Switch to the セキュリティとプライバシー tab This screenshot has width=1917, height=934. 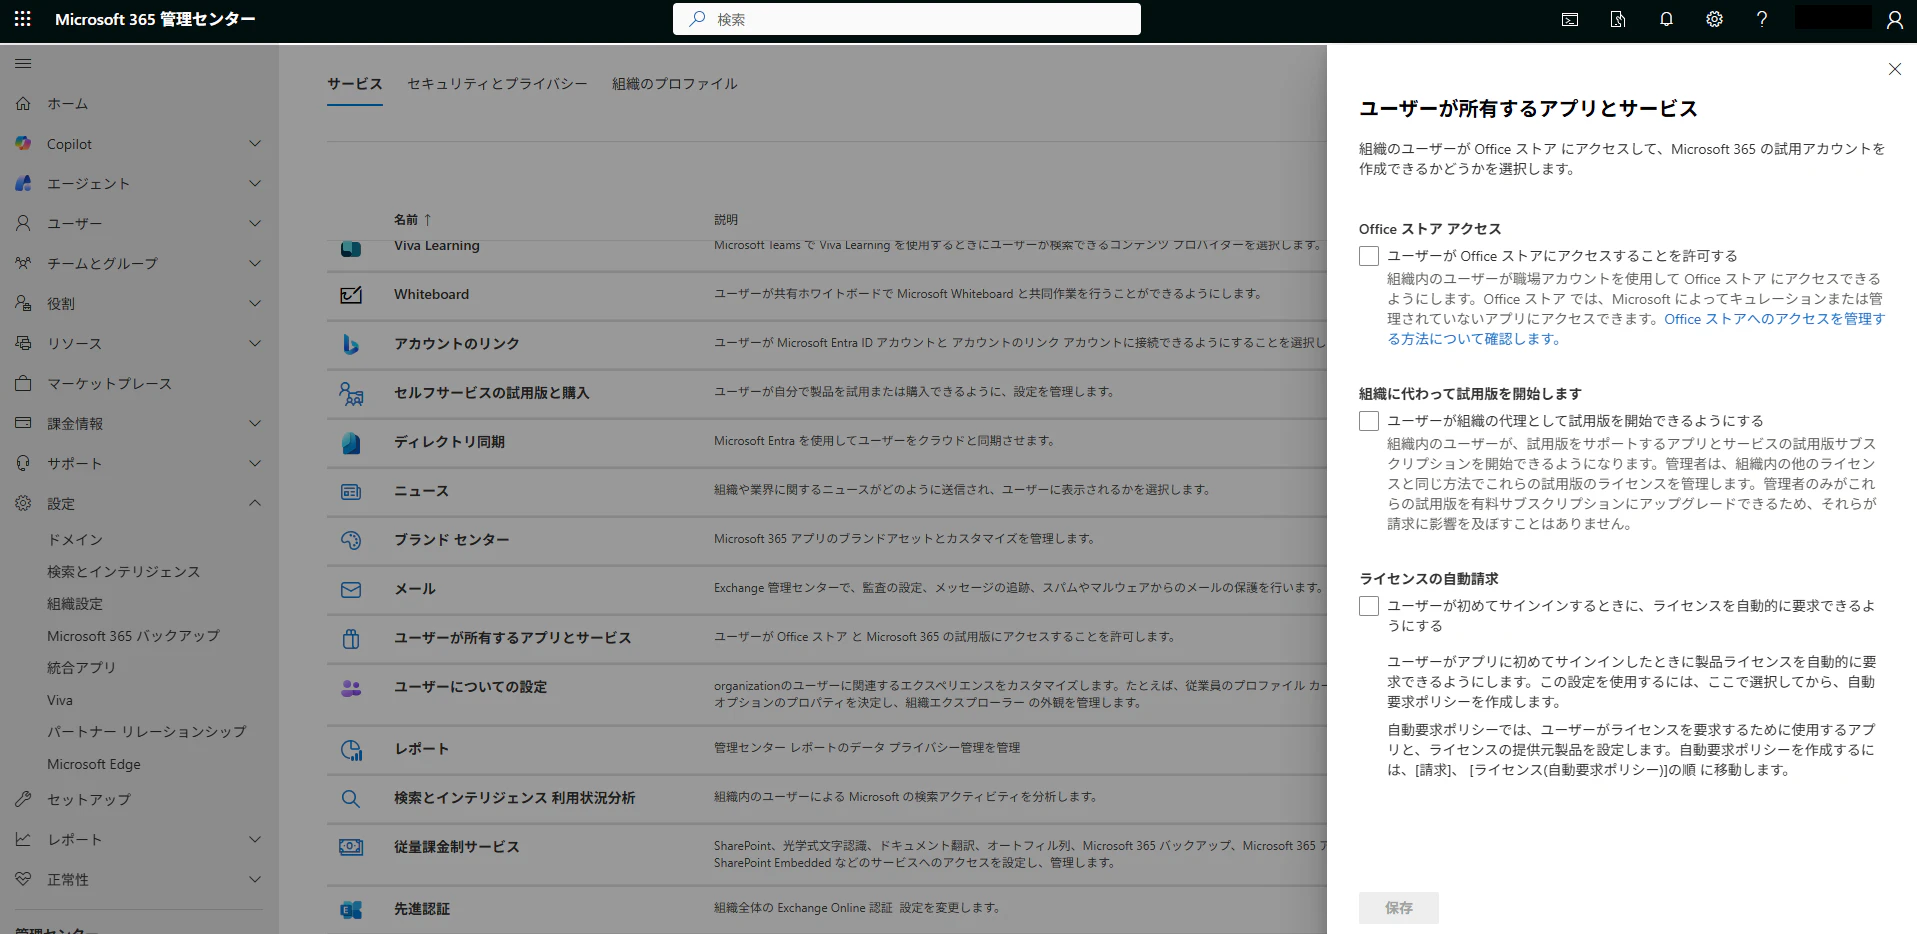(495, 84)
